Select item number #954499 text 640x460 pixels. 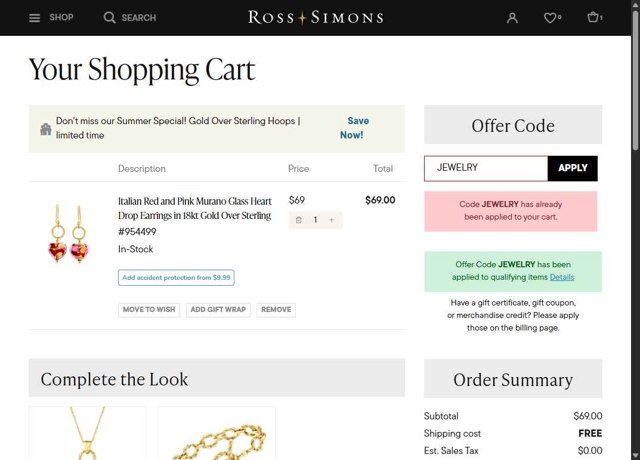[x=137, y=232]
